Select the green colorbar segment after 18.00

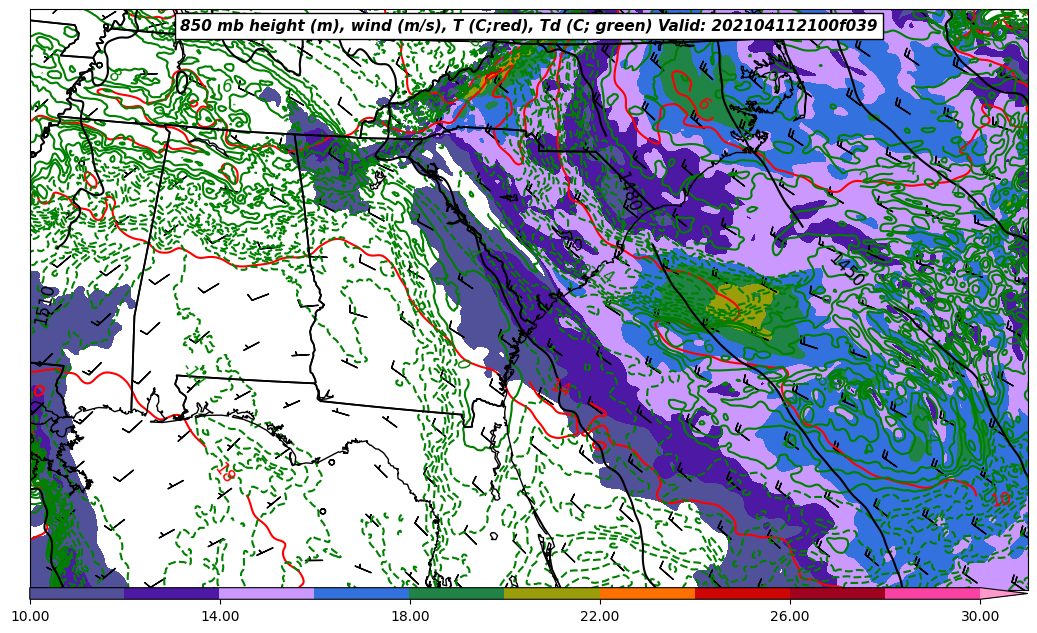pyautogui.click(x=456, y=593)
